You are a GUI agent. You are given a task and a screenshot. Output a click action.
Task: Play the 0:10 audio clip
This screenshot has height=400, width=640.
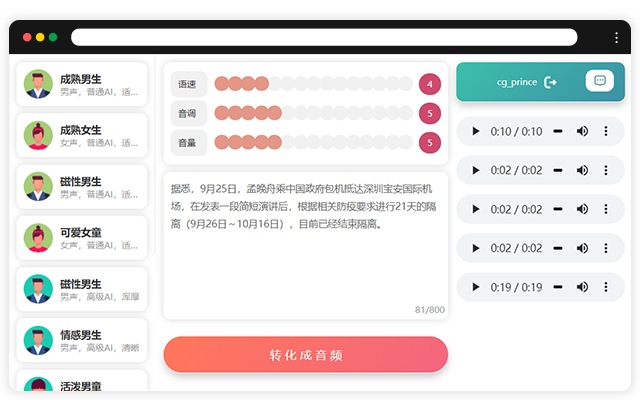476,131
